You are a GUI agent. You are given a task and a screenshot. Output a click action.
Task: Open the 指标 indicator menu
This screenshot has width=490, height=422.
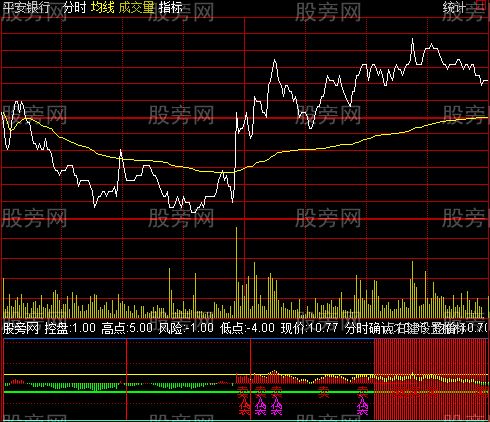(171, 7)
